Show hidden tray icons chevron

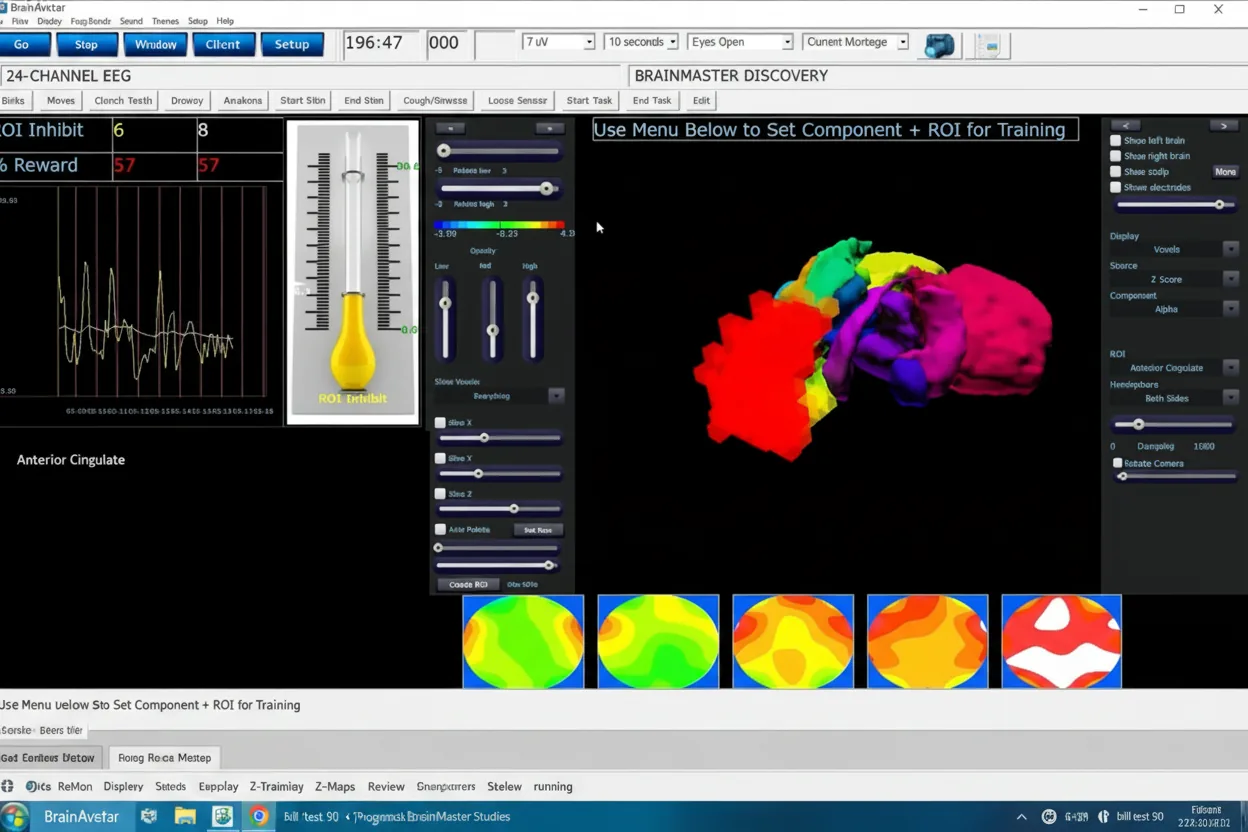coord(1021,817)
